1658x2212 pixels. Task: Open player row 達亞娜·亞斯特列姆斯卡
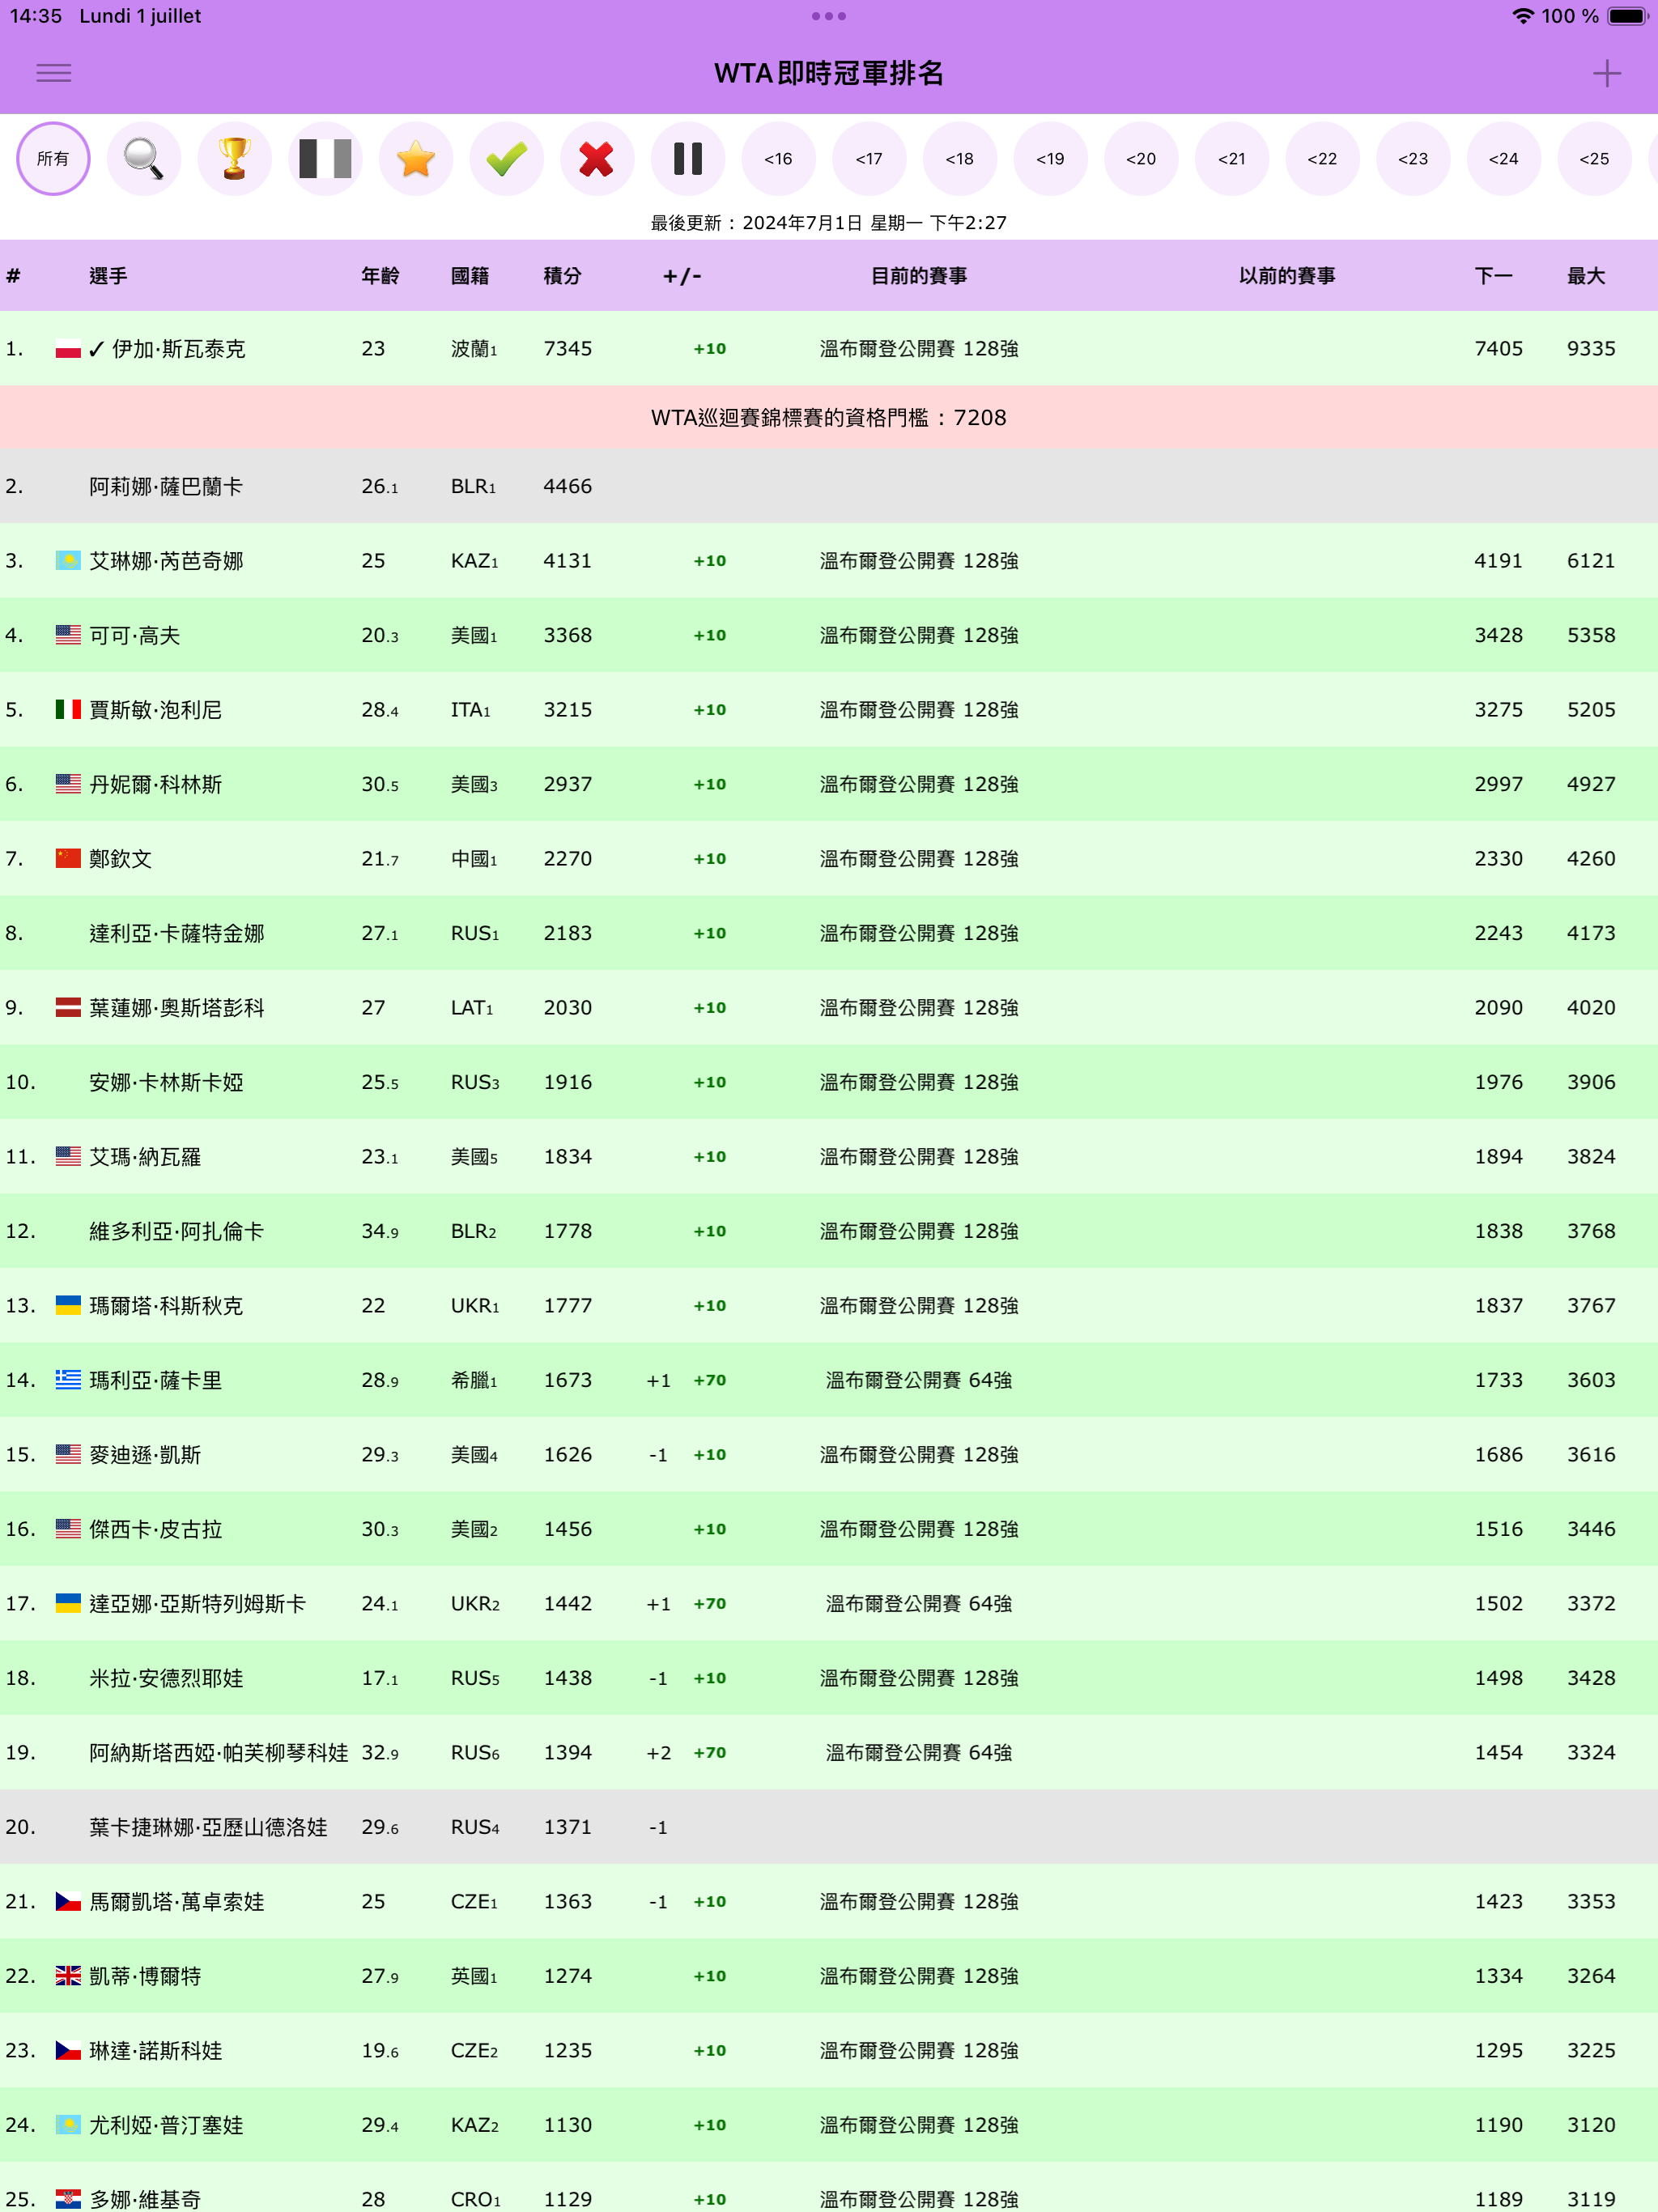[829, 1604]
